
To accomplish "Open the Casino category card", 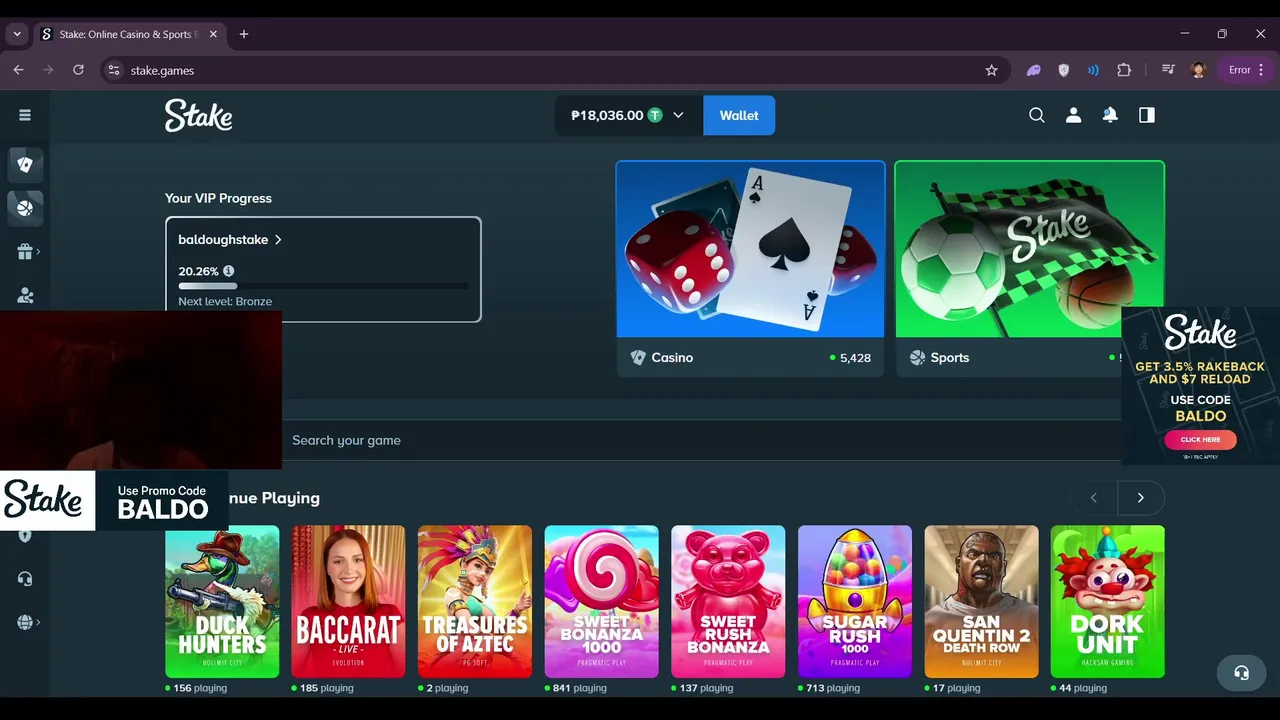I will point(751,269).
